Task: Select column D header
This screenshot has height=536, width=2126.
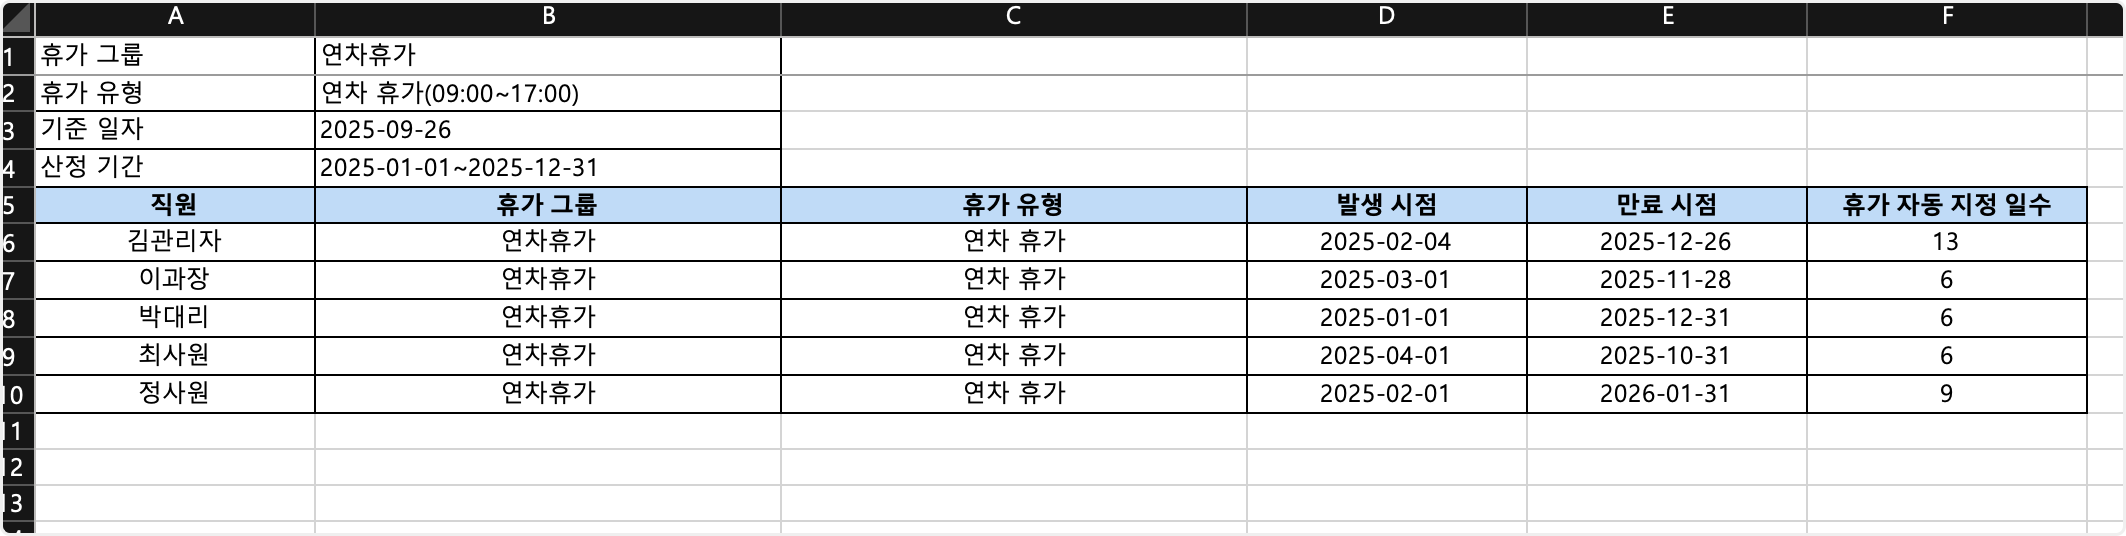Action: click(x=1386, y=18)
